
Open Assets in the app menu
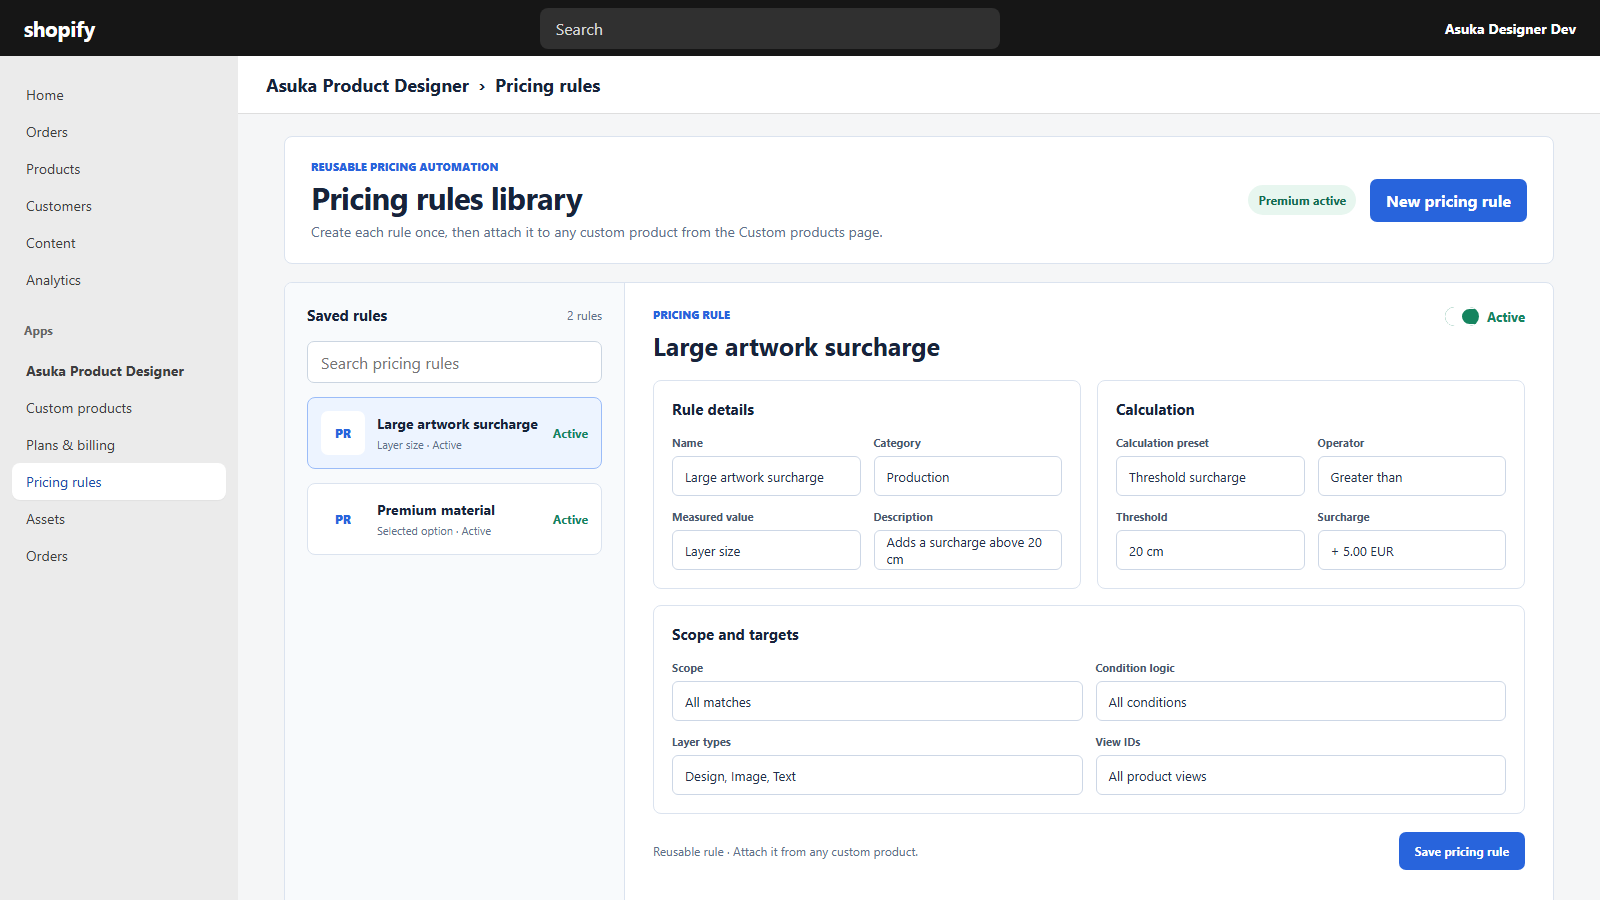pos(119,519)
